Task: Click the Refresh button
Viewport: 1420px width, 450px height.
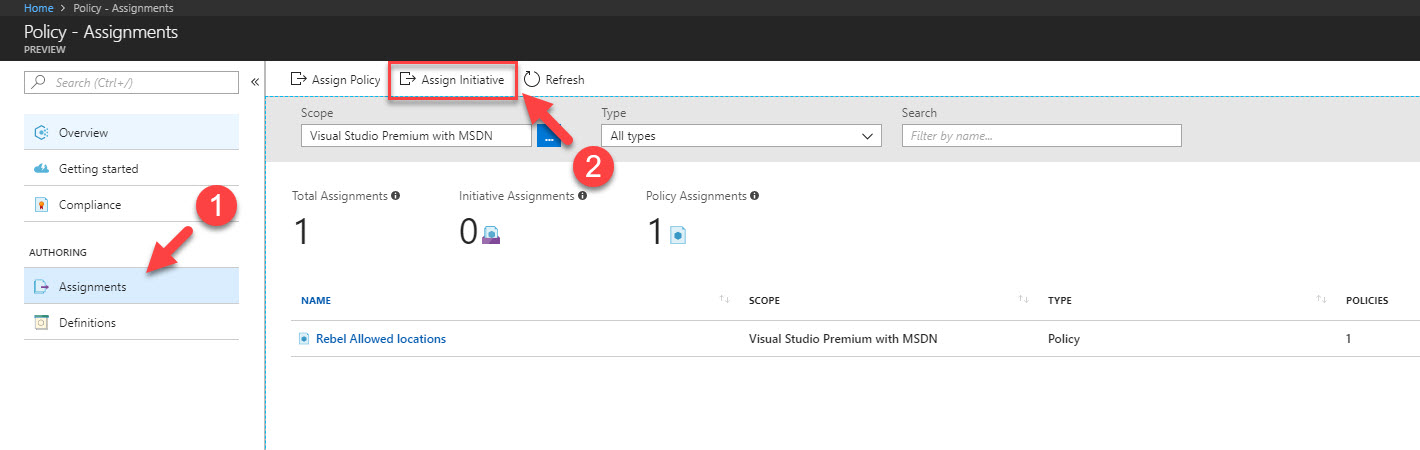Action: point(554,79)
